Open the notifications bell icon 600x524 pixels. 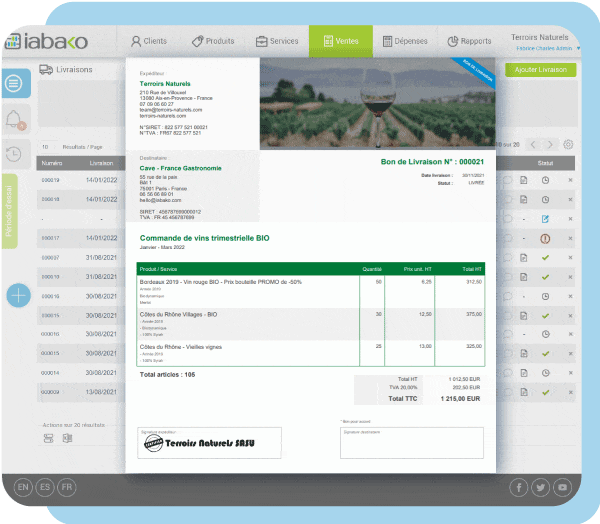(x=14, y=119)
